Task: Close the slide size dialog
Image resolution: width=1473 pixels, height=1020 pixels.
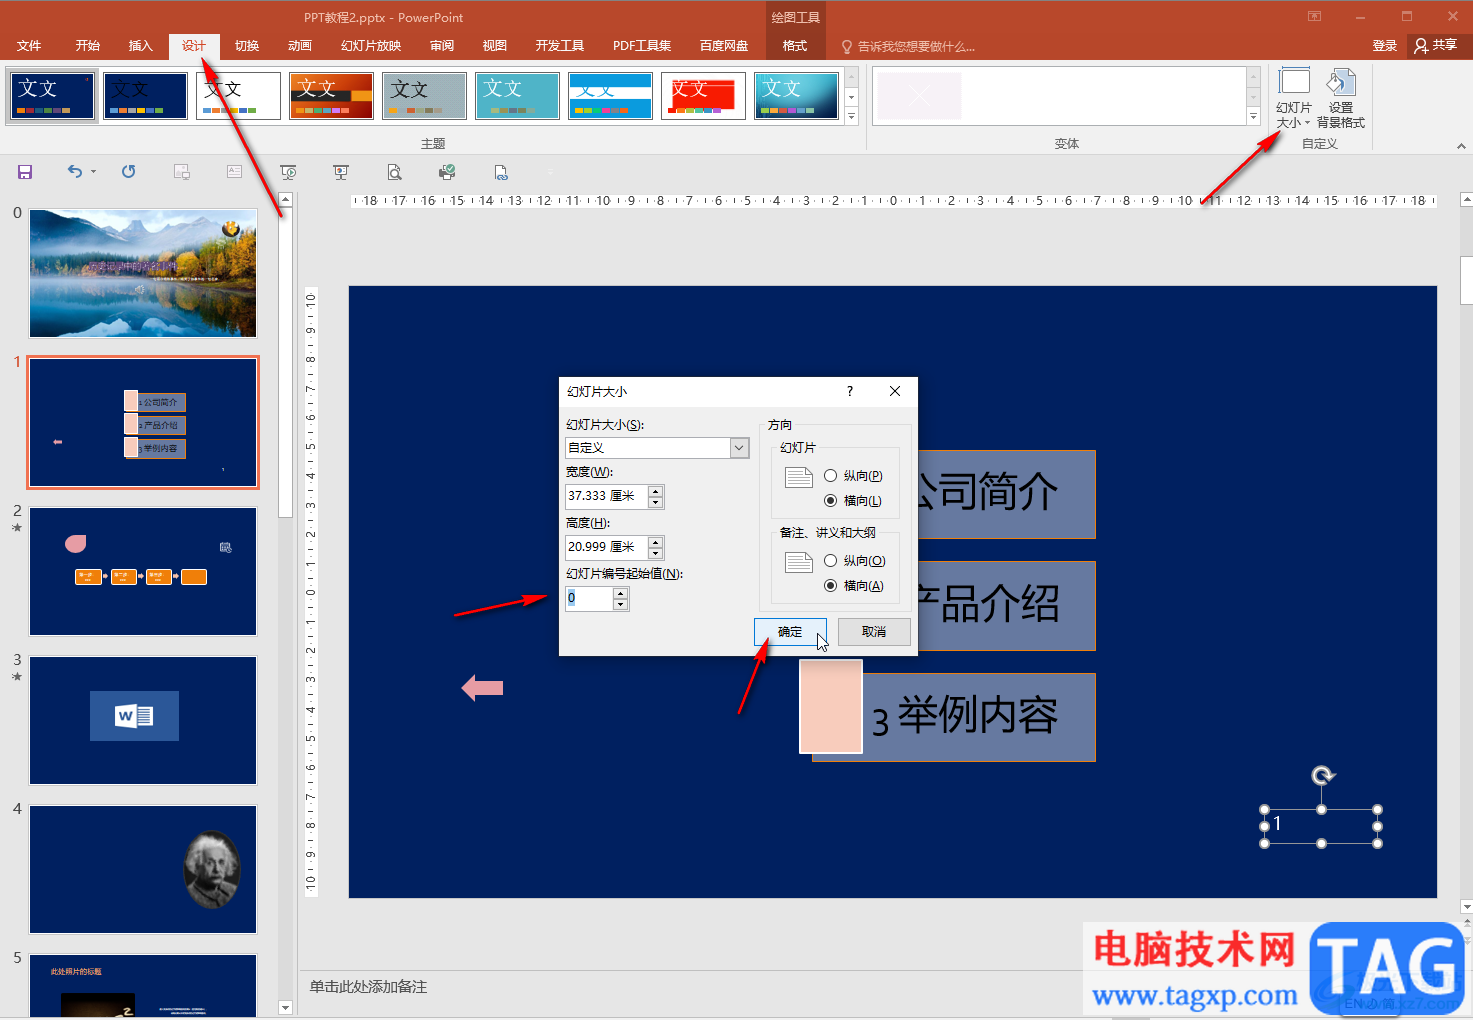Action: coord(895,391)
